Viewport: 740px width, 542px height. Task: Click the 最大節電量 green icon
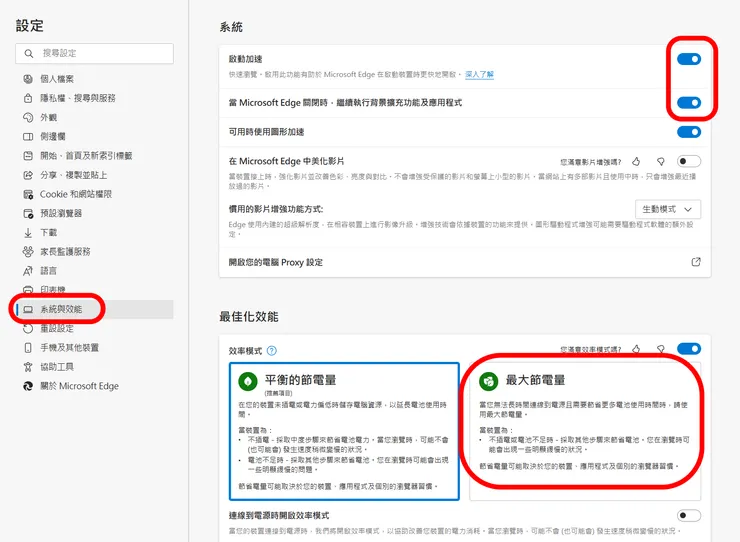(x=489, y=381)
